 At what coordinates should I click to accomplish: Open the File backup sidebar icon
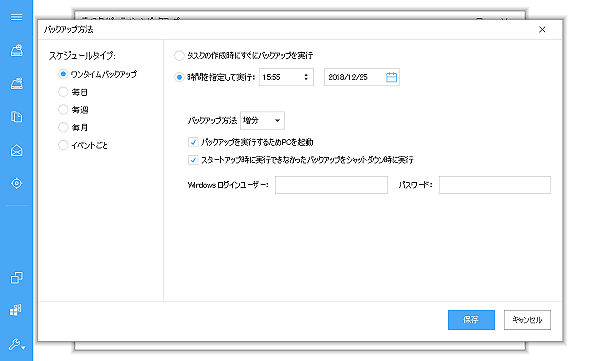coord(16,117)
